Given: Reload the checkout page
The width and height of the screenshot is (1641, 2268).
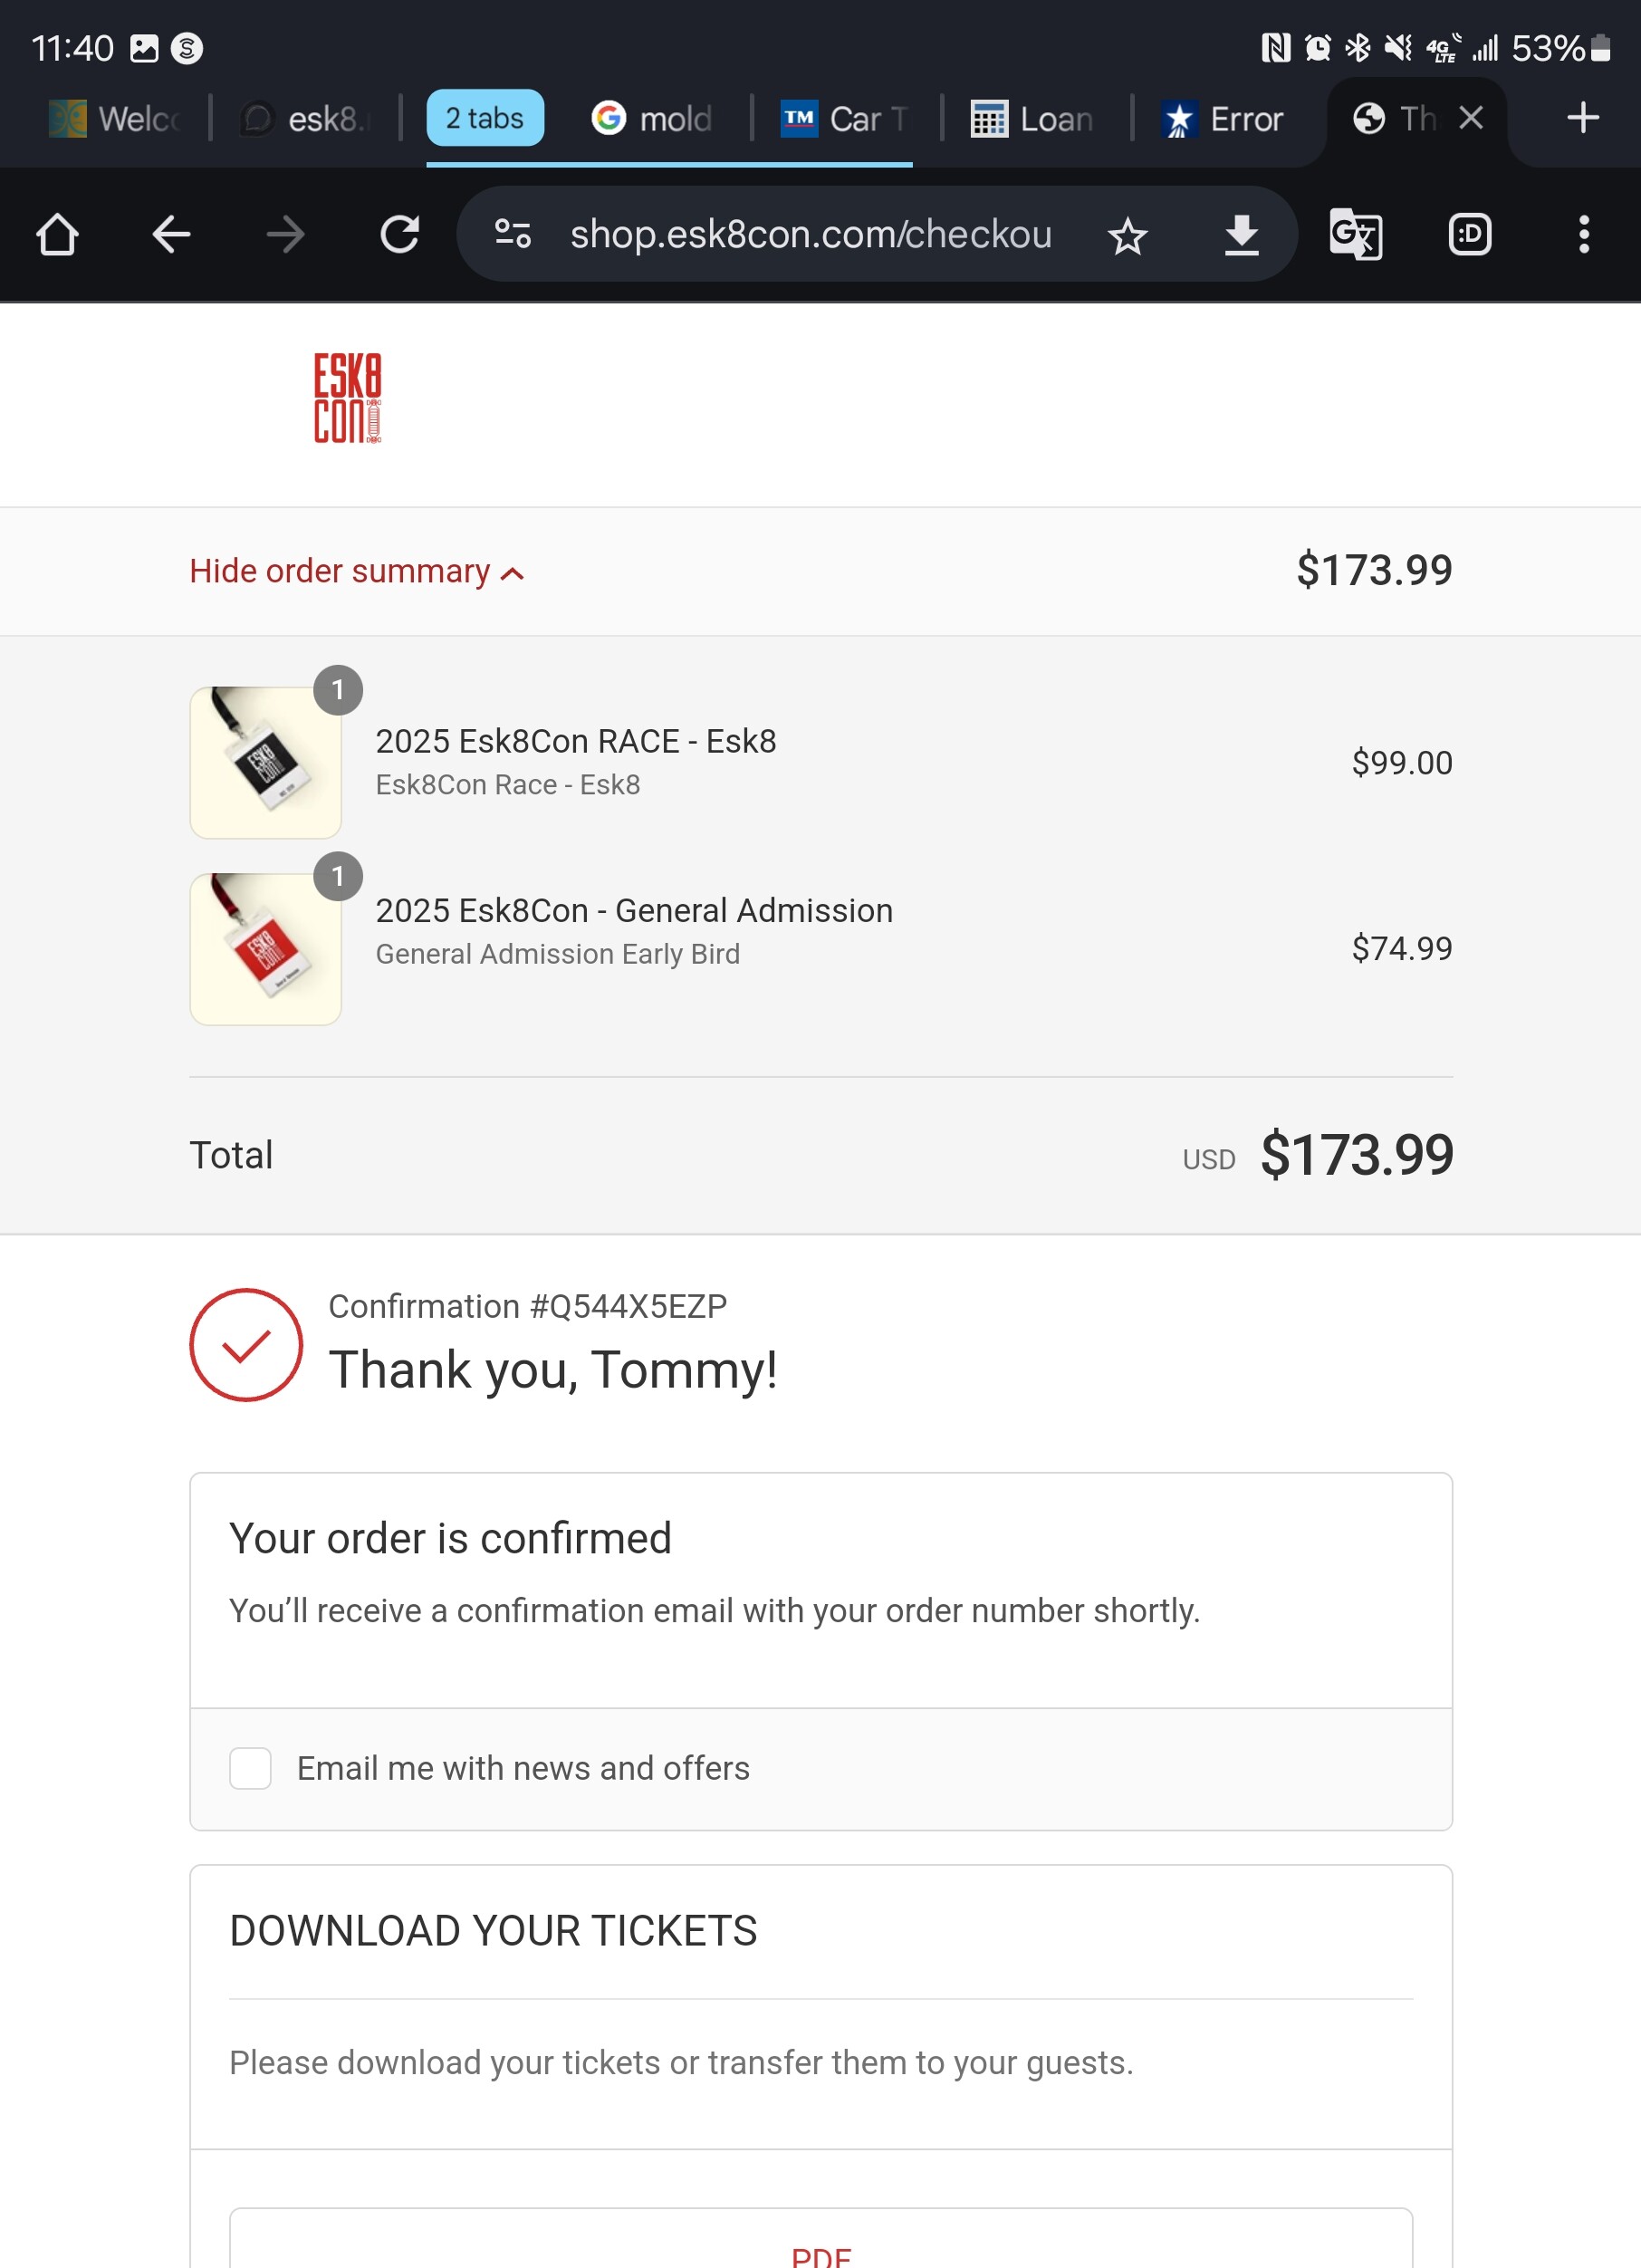Looking at the screenshot, I should coord(400,235).
